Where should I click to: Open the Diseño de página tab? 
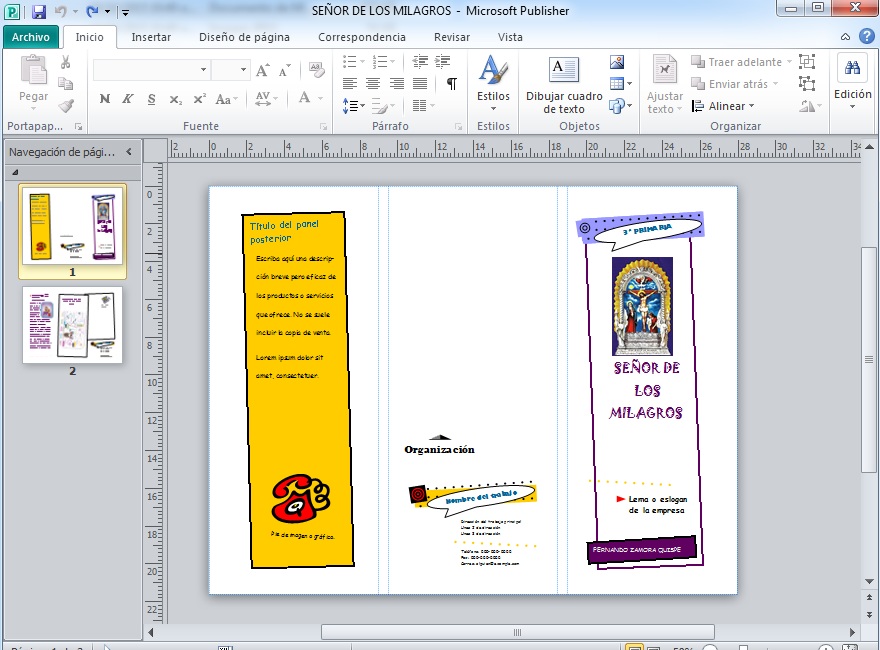tap(244, 37)
